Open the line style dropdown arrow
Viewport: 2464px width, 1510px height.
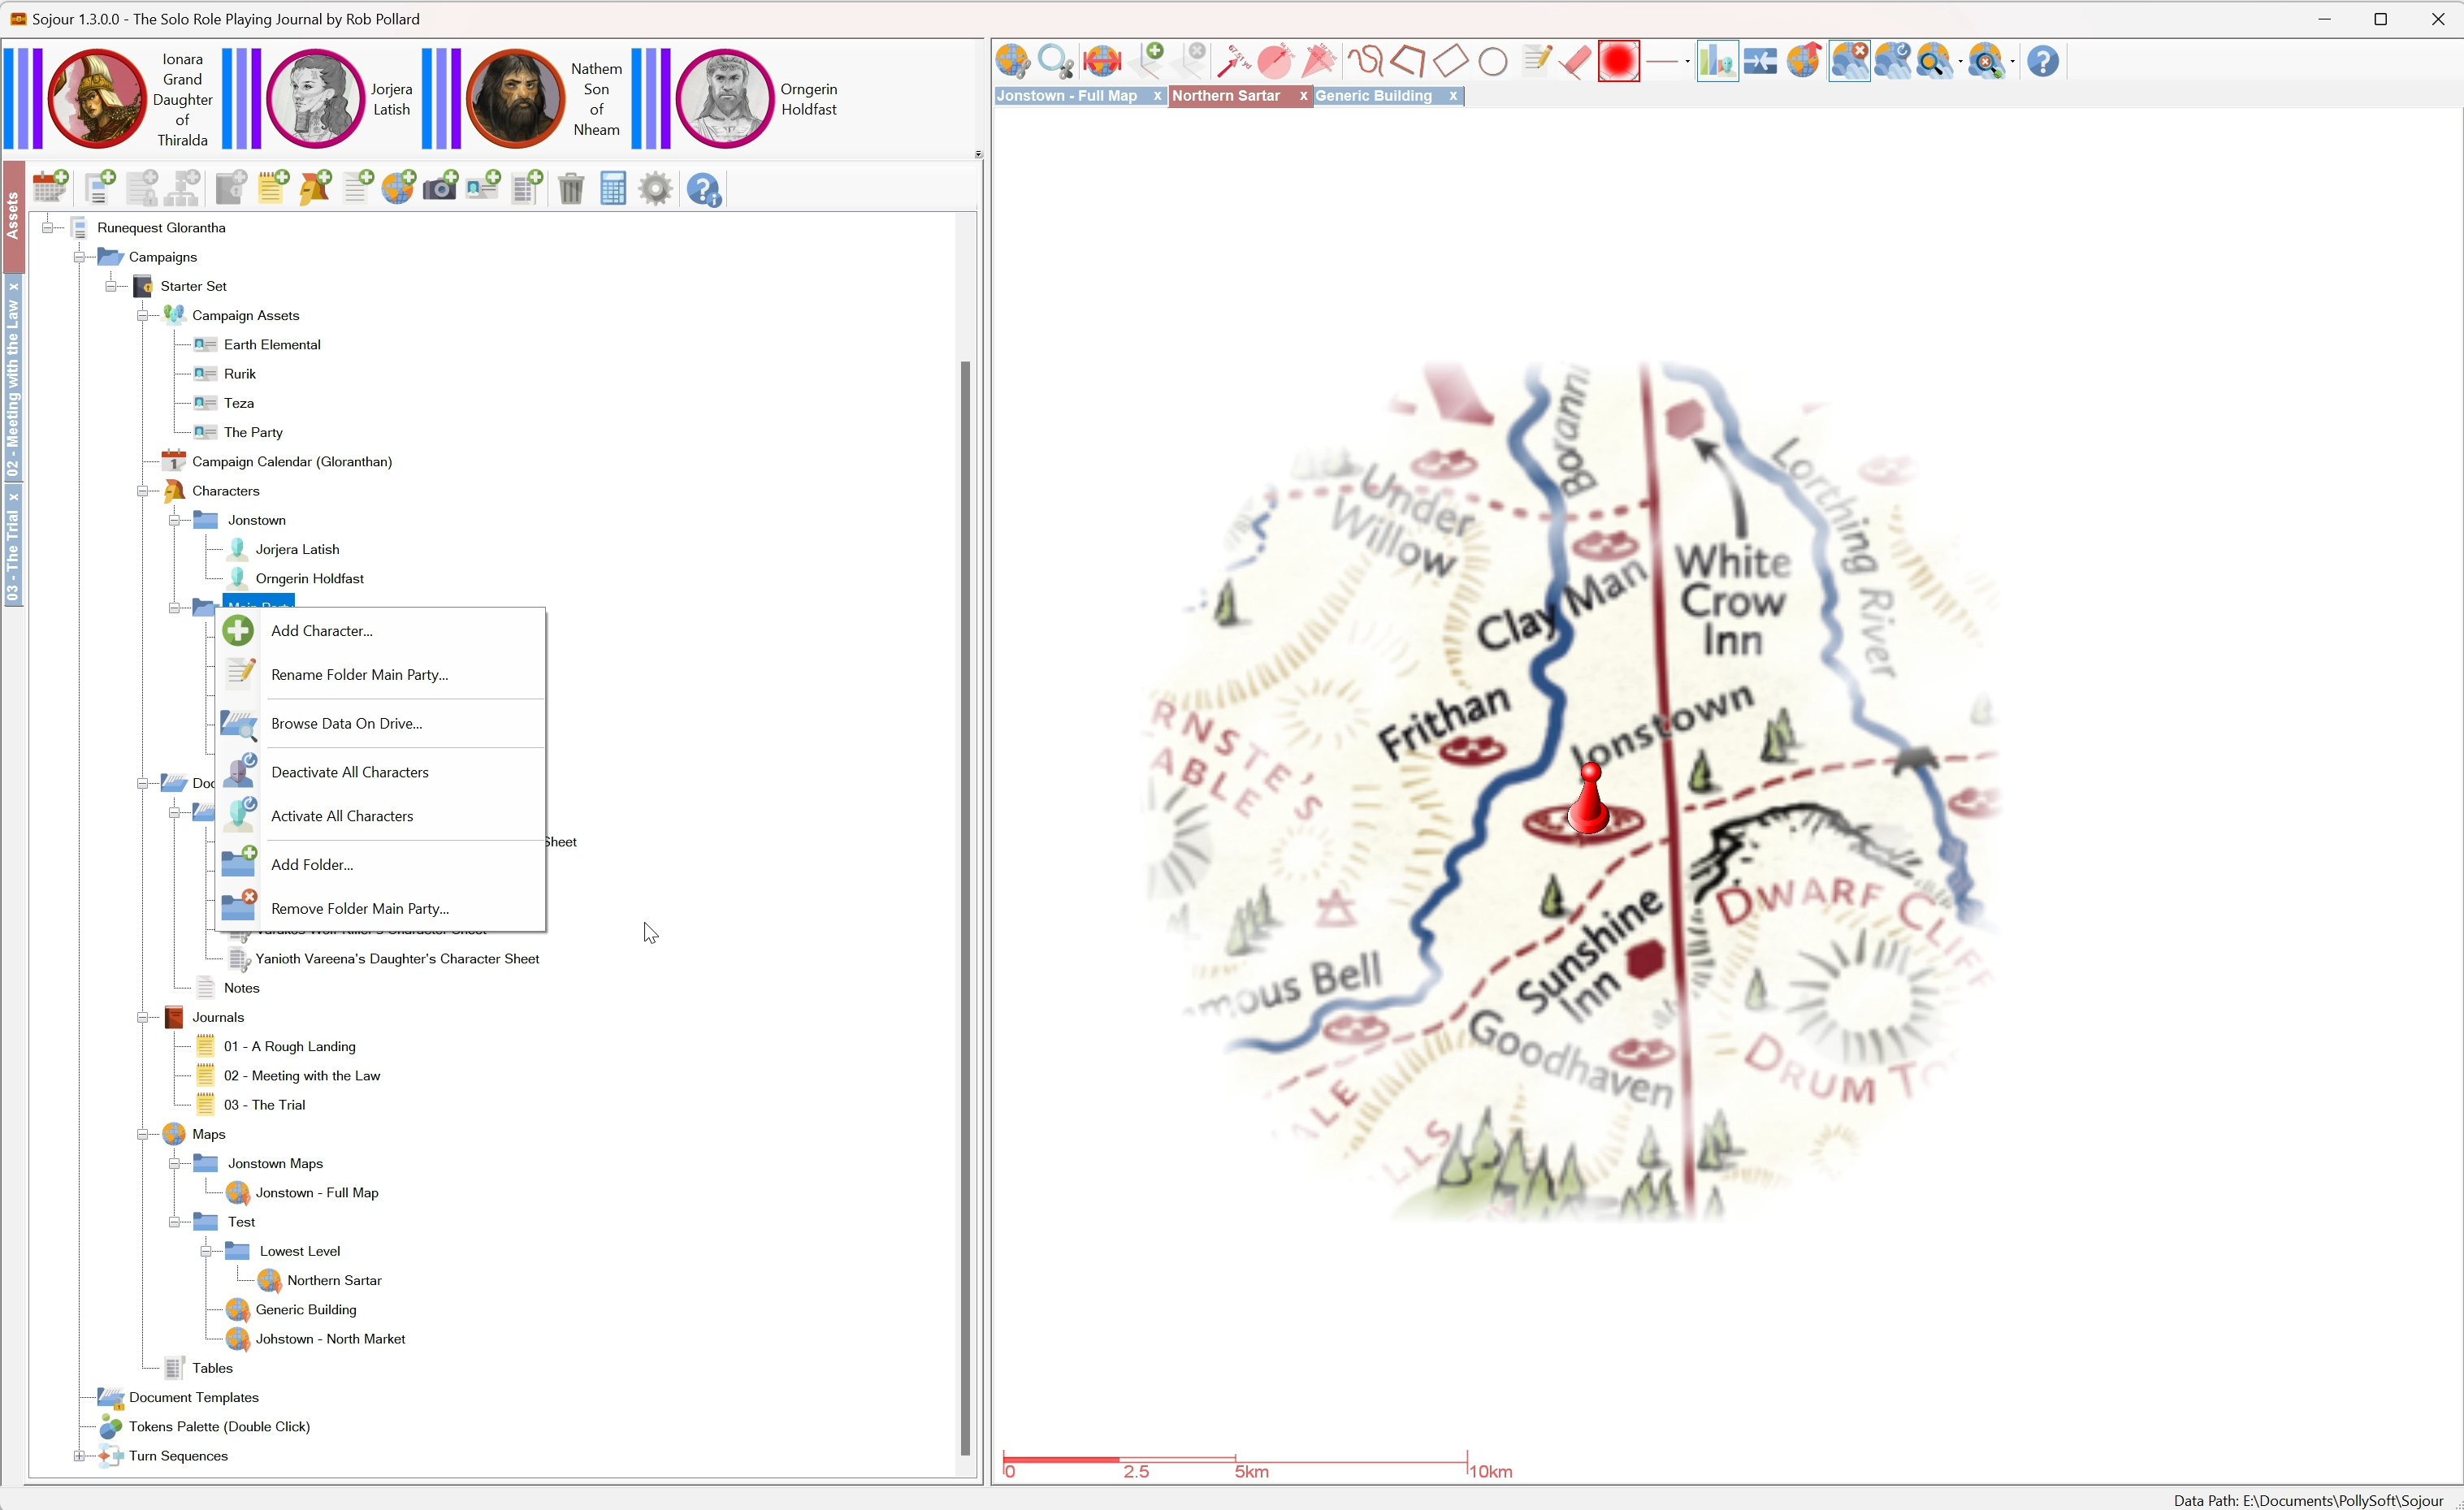pos(1687,62)
